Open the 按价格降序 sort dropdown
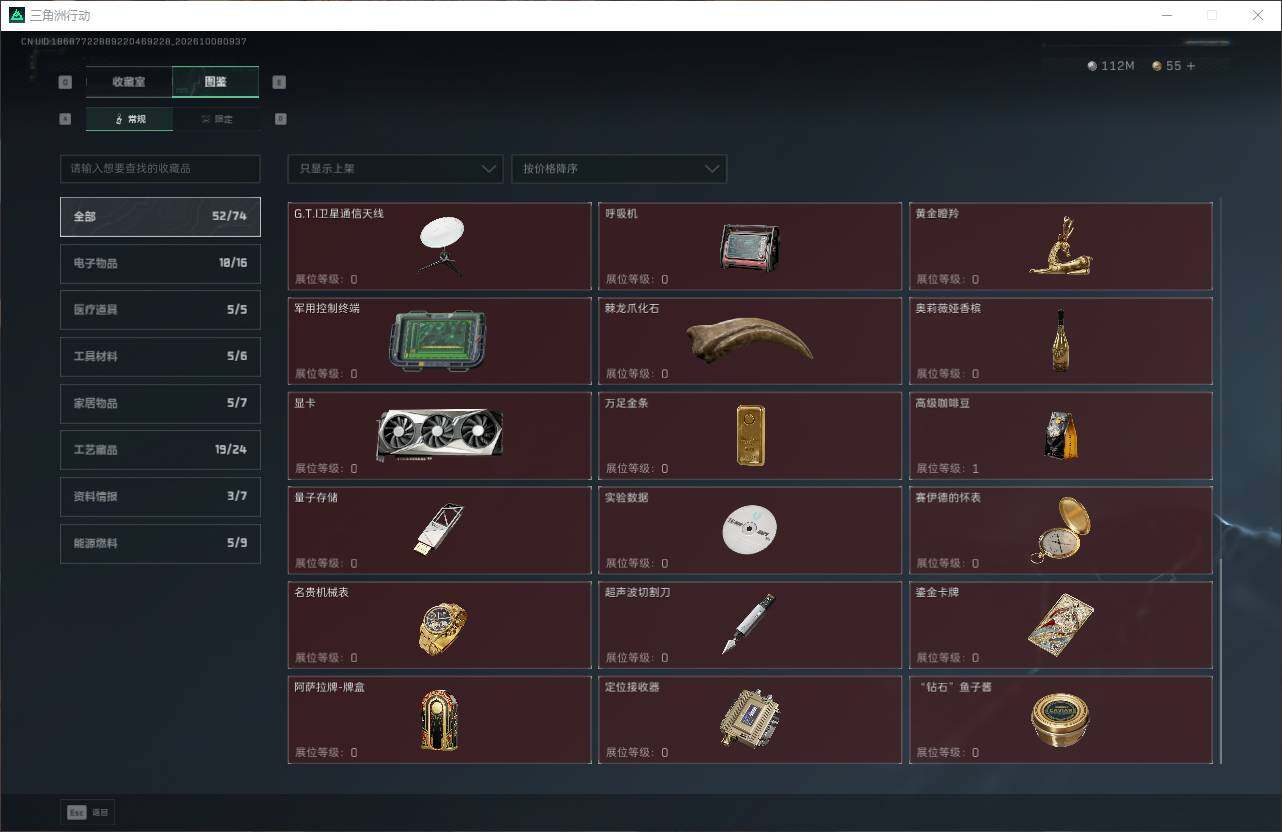The width and height of the screenshot is (1282, 832). pos(619,169)
